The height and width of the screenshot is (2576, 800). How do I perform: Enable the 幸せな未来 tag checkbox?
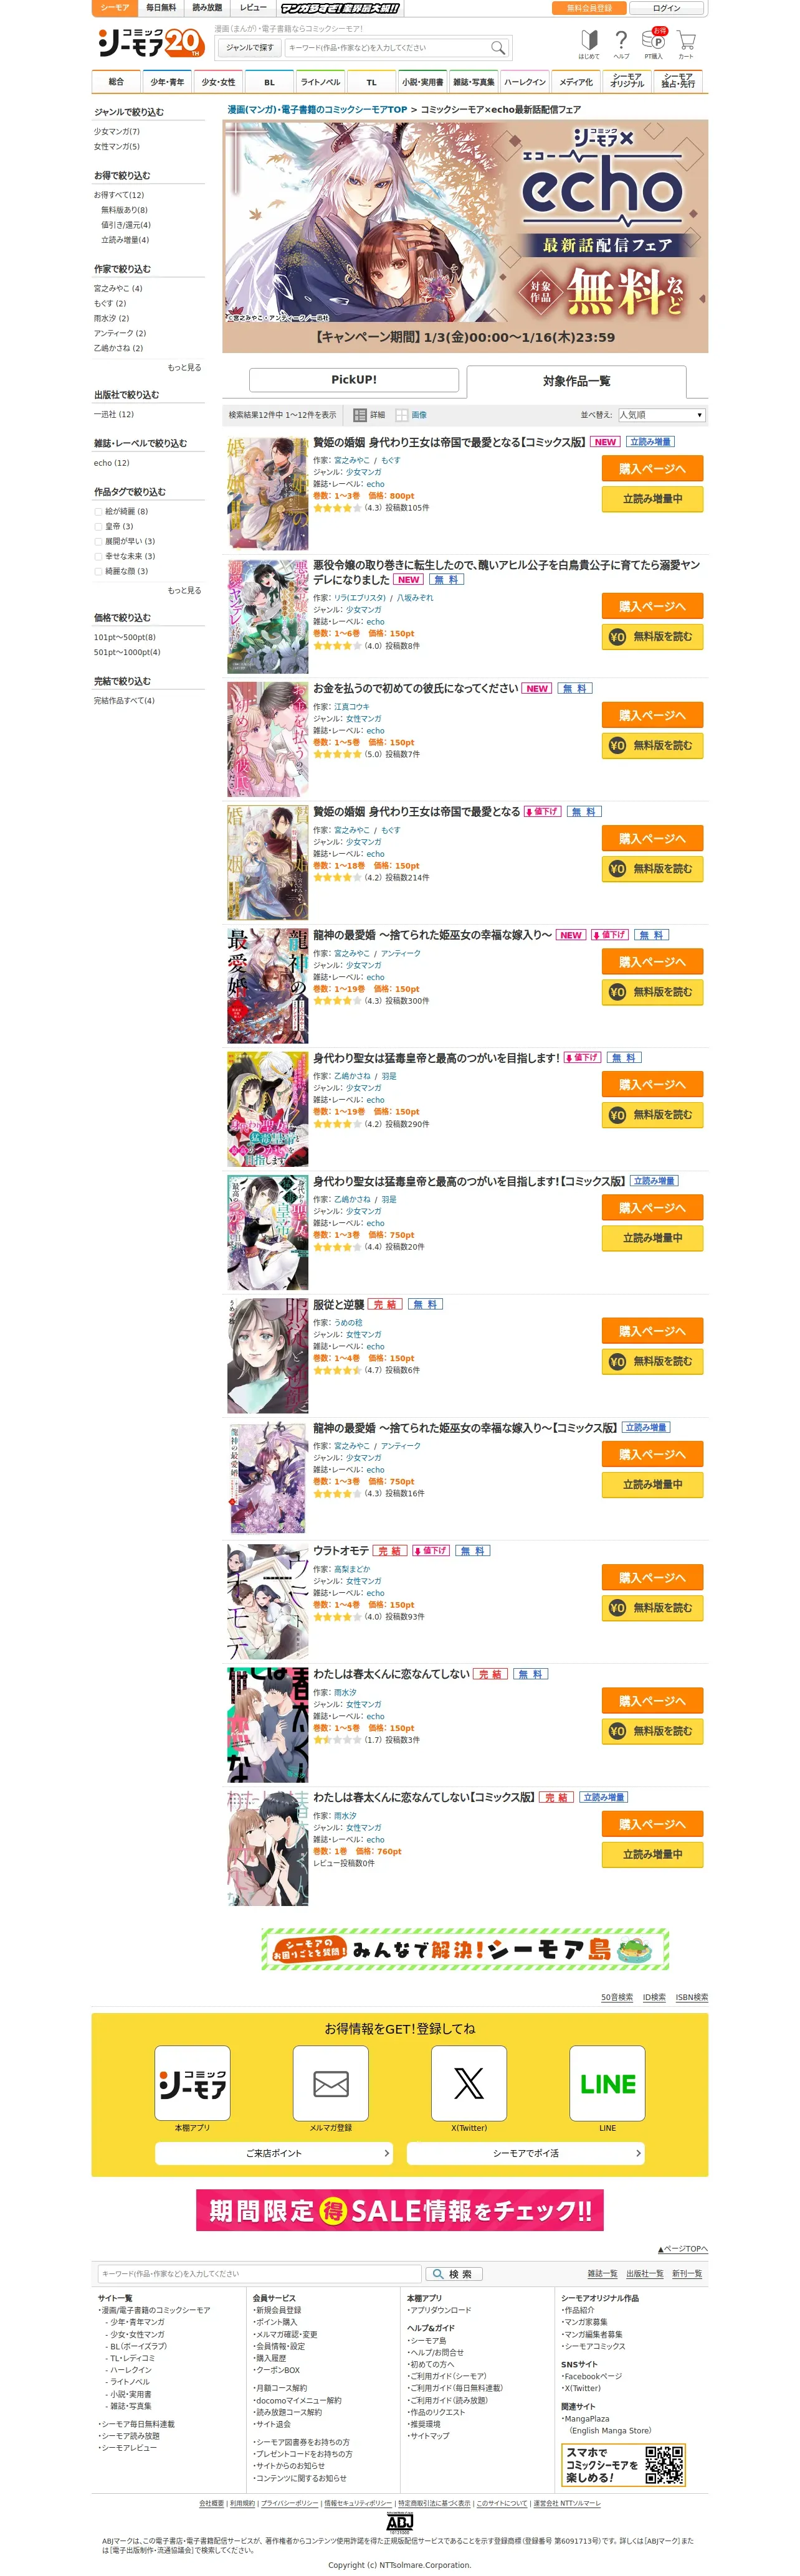pos(98,557)
